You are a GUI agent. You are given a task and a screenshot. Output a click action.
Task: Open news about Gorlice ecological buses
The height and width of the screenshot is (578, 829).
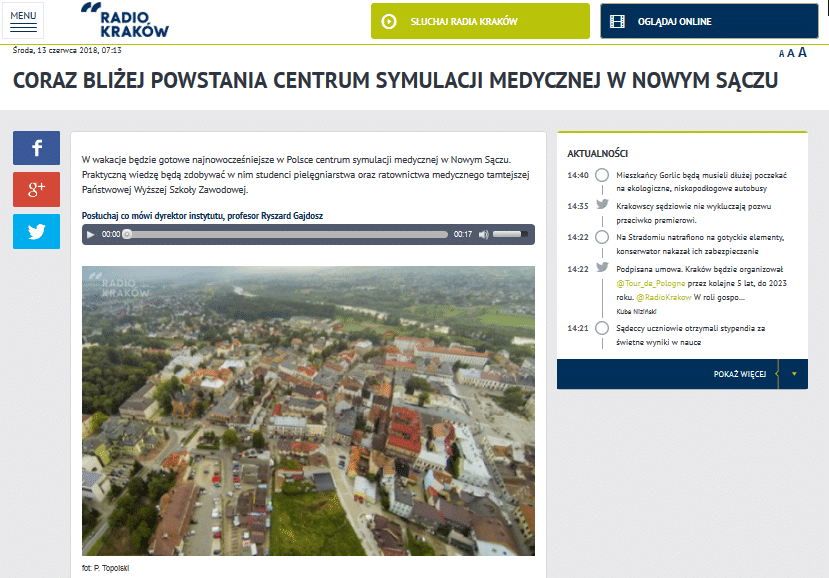pyautogui.click(x=701, y=181)
